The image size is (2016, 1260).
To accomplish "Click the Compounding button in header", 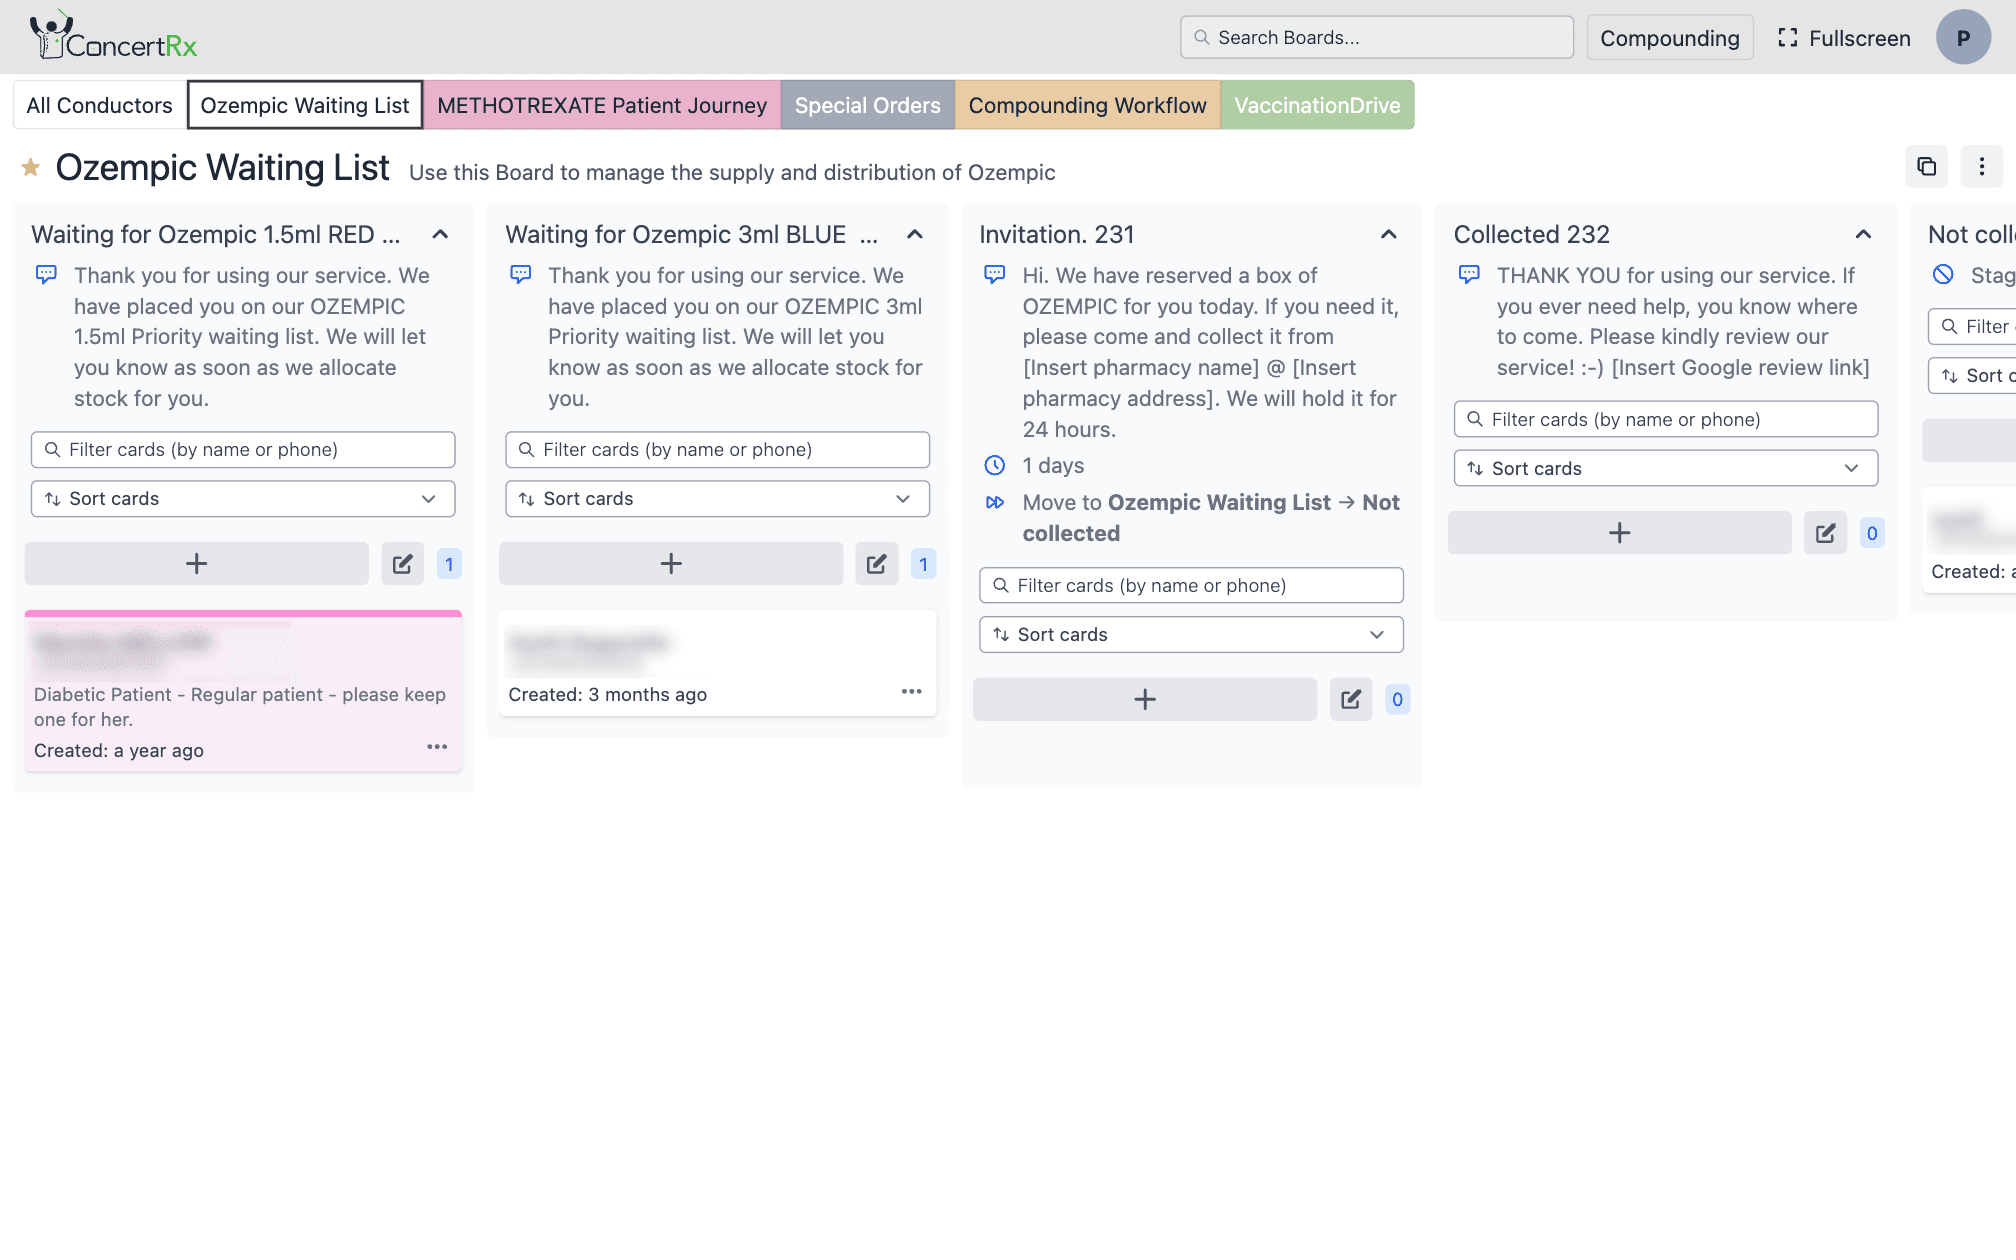I will [x=1669, y=38].
